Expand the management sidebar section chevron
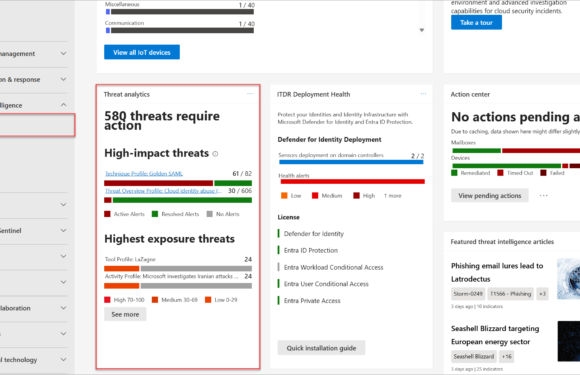Screen dimensions: 580x375 [64, 54]
